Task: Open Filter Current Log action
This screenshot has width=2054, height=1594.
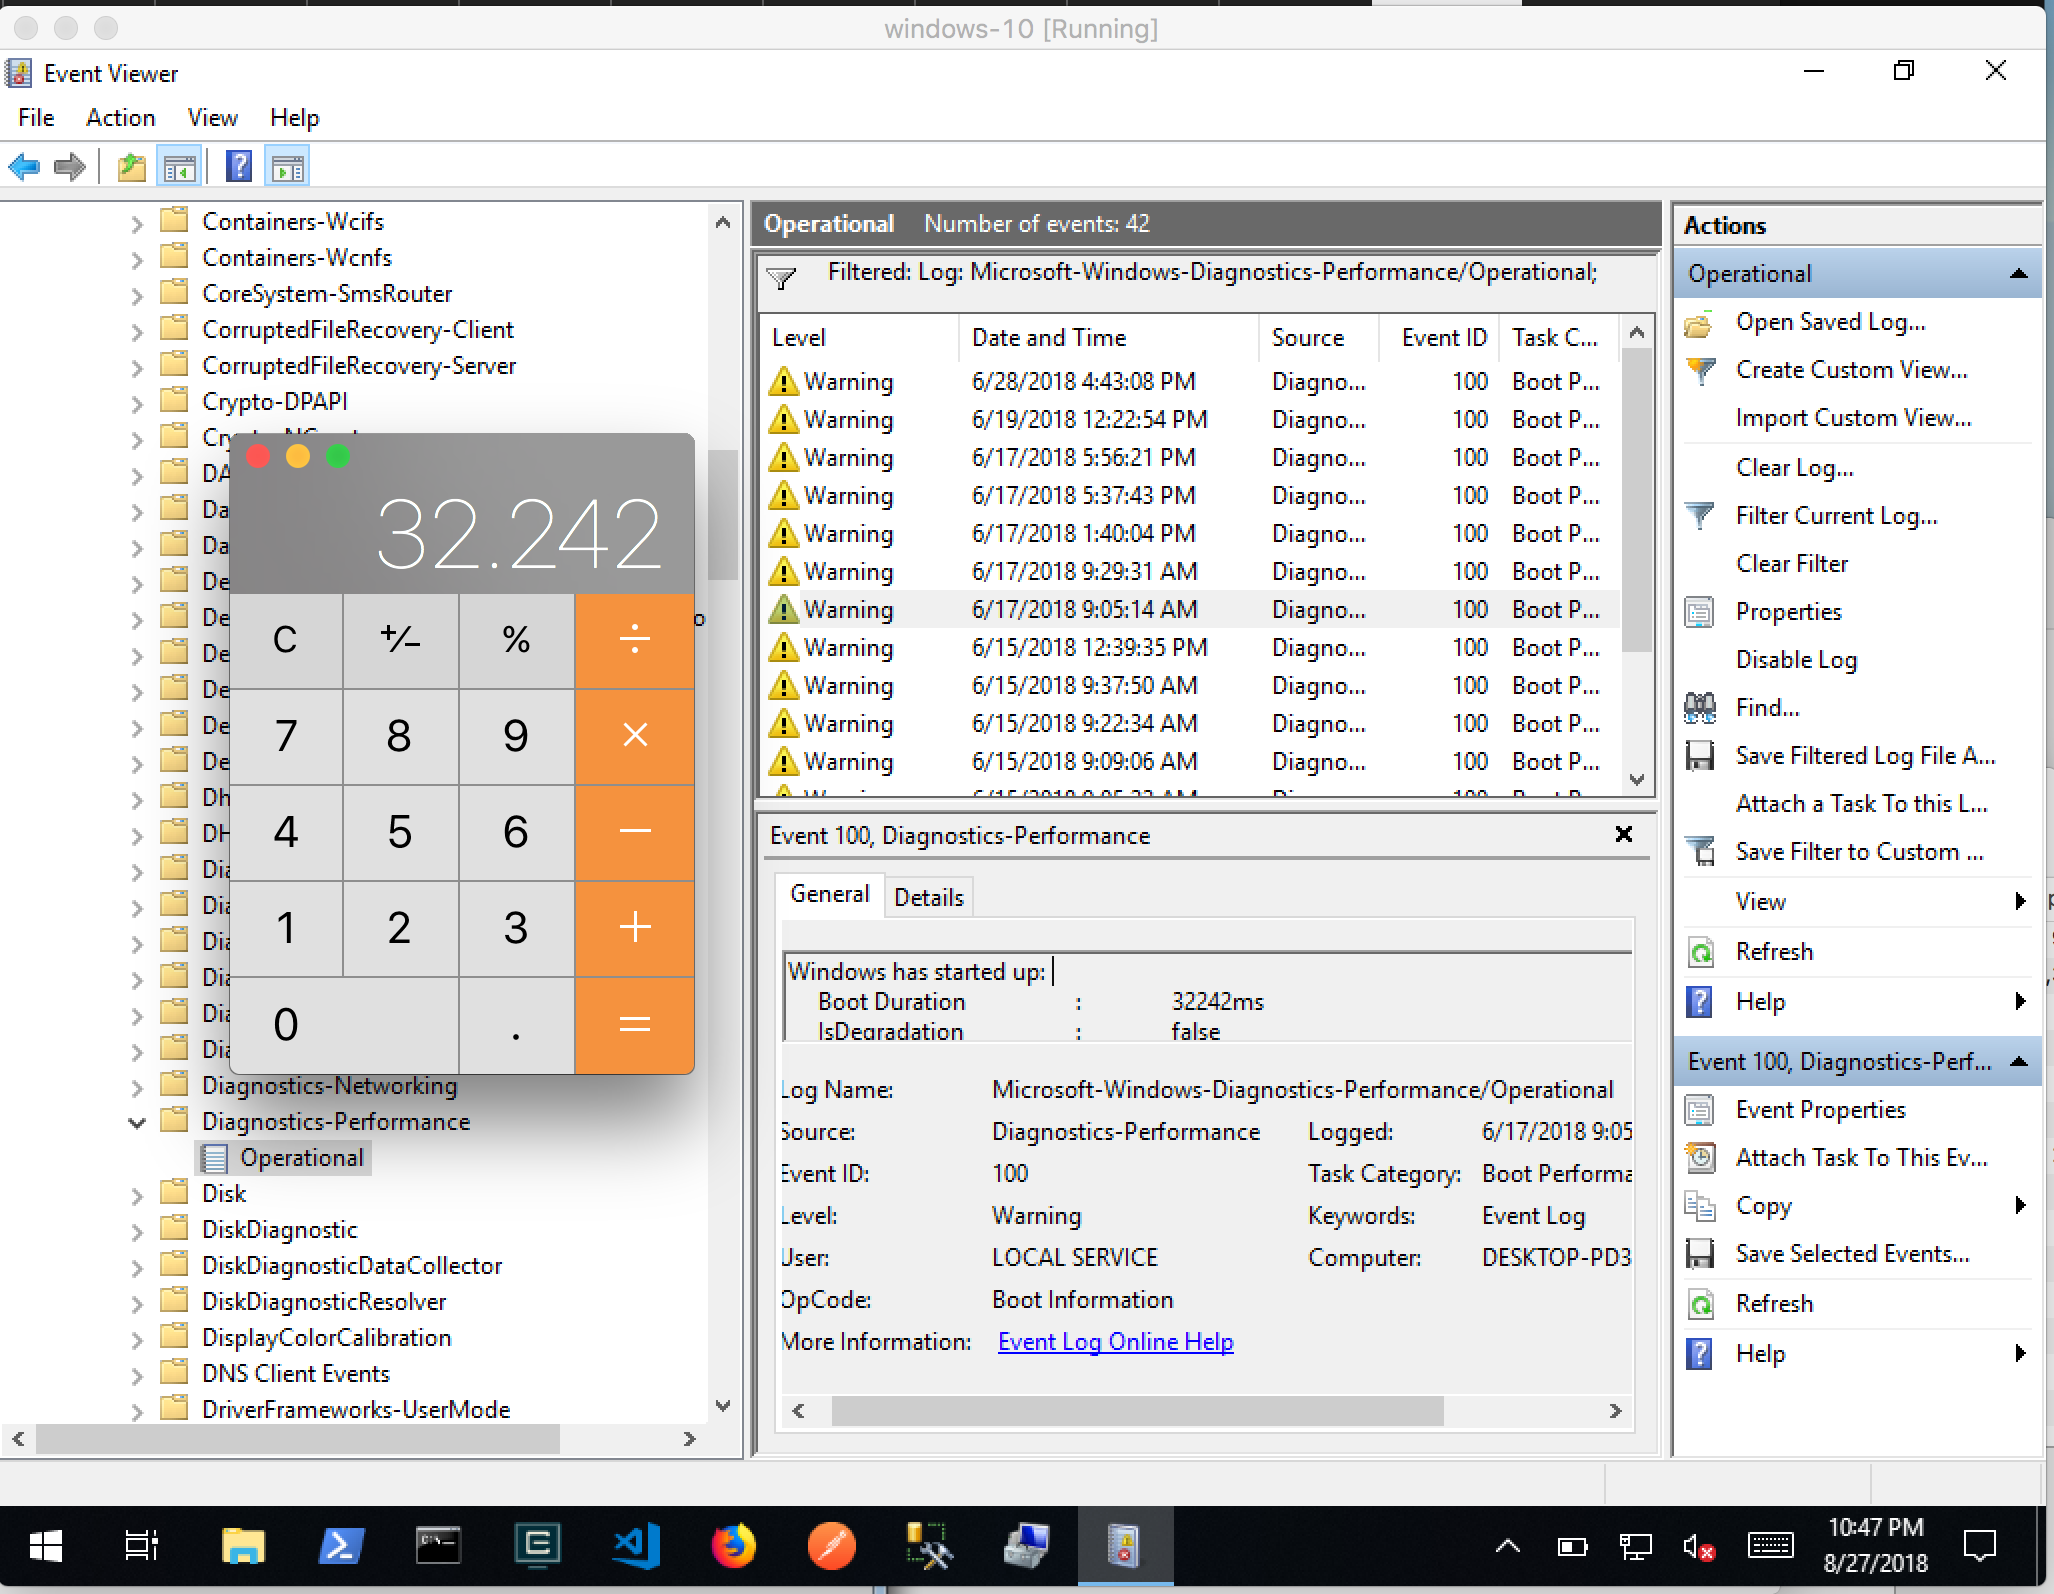Action: (x=1835, y=516)
